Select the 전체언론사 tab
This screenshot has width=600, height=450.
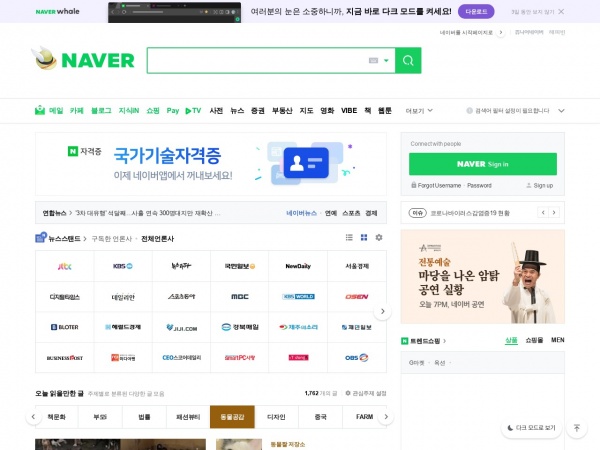click(157, 239)
